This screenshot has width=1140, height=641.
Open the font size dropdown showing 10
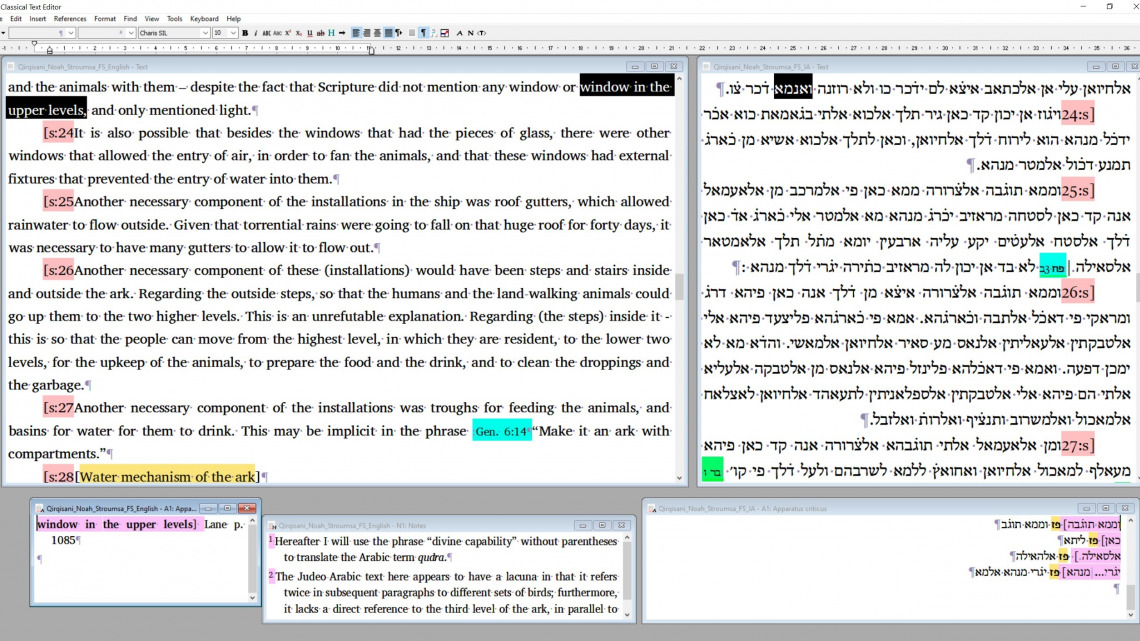pyautogui.click(x=233, y=33)
